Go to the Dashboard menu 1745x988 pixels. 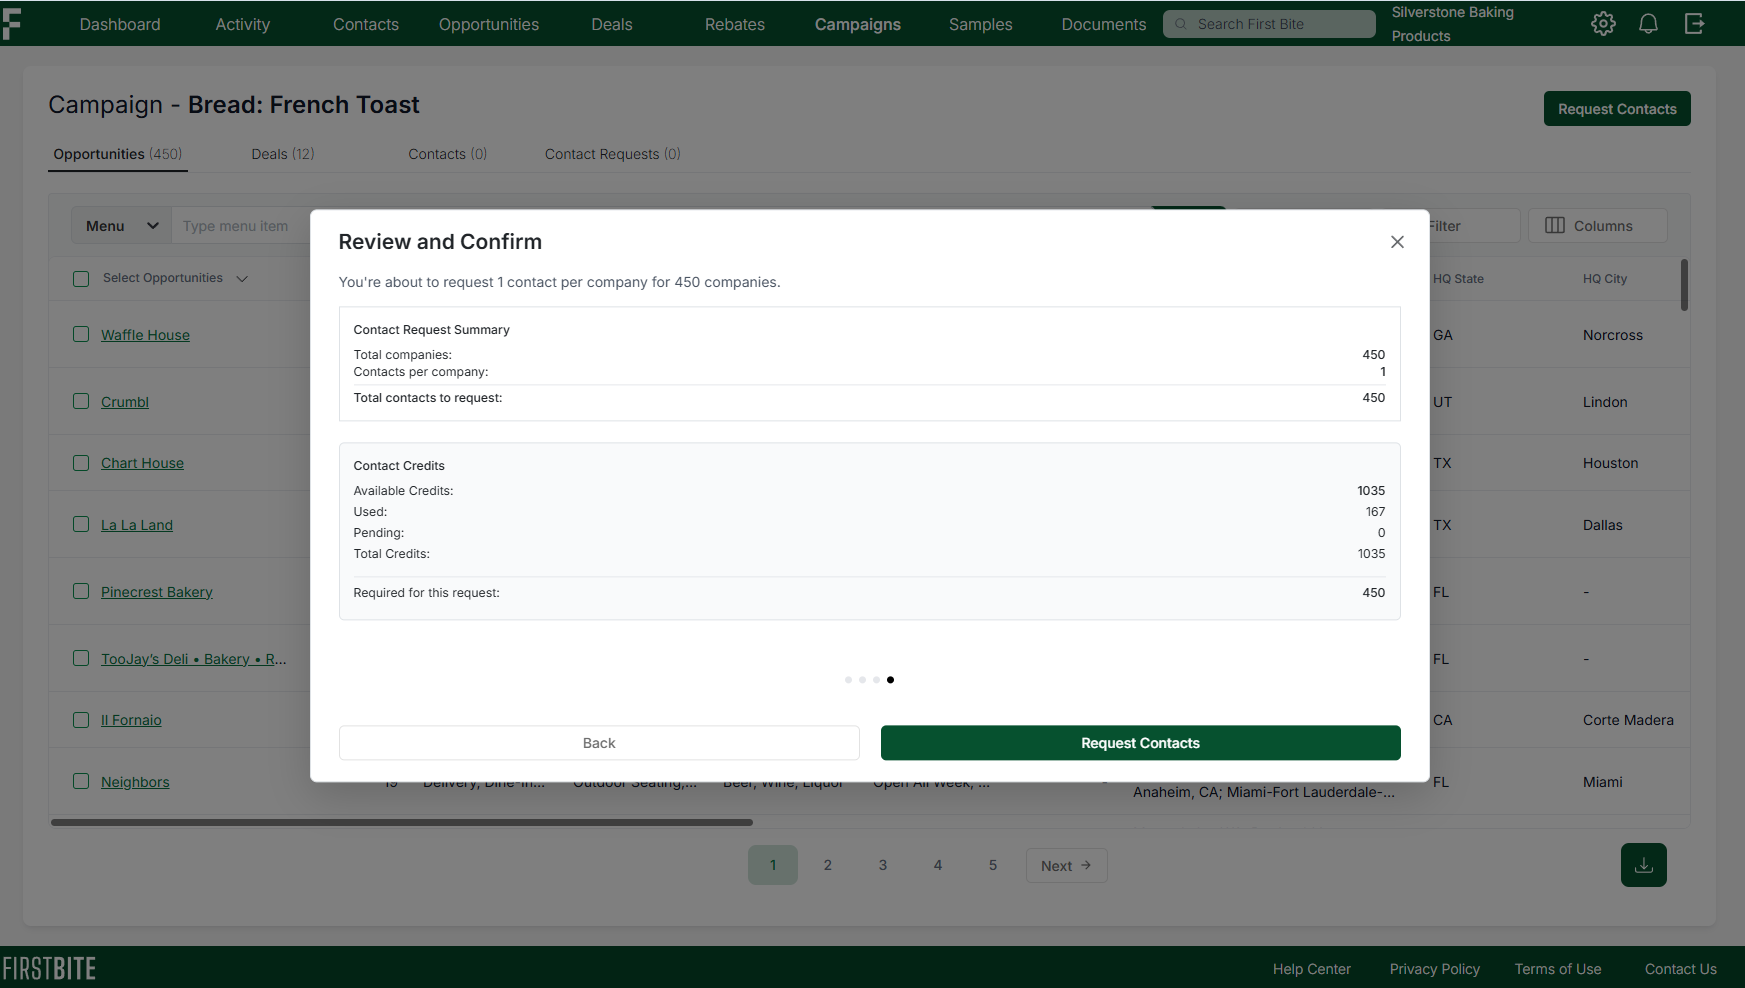(120, 24)
